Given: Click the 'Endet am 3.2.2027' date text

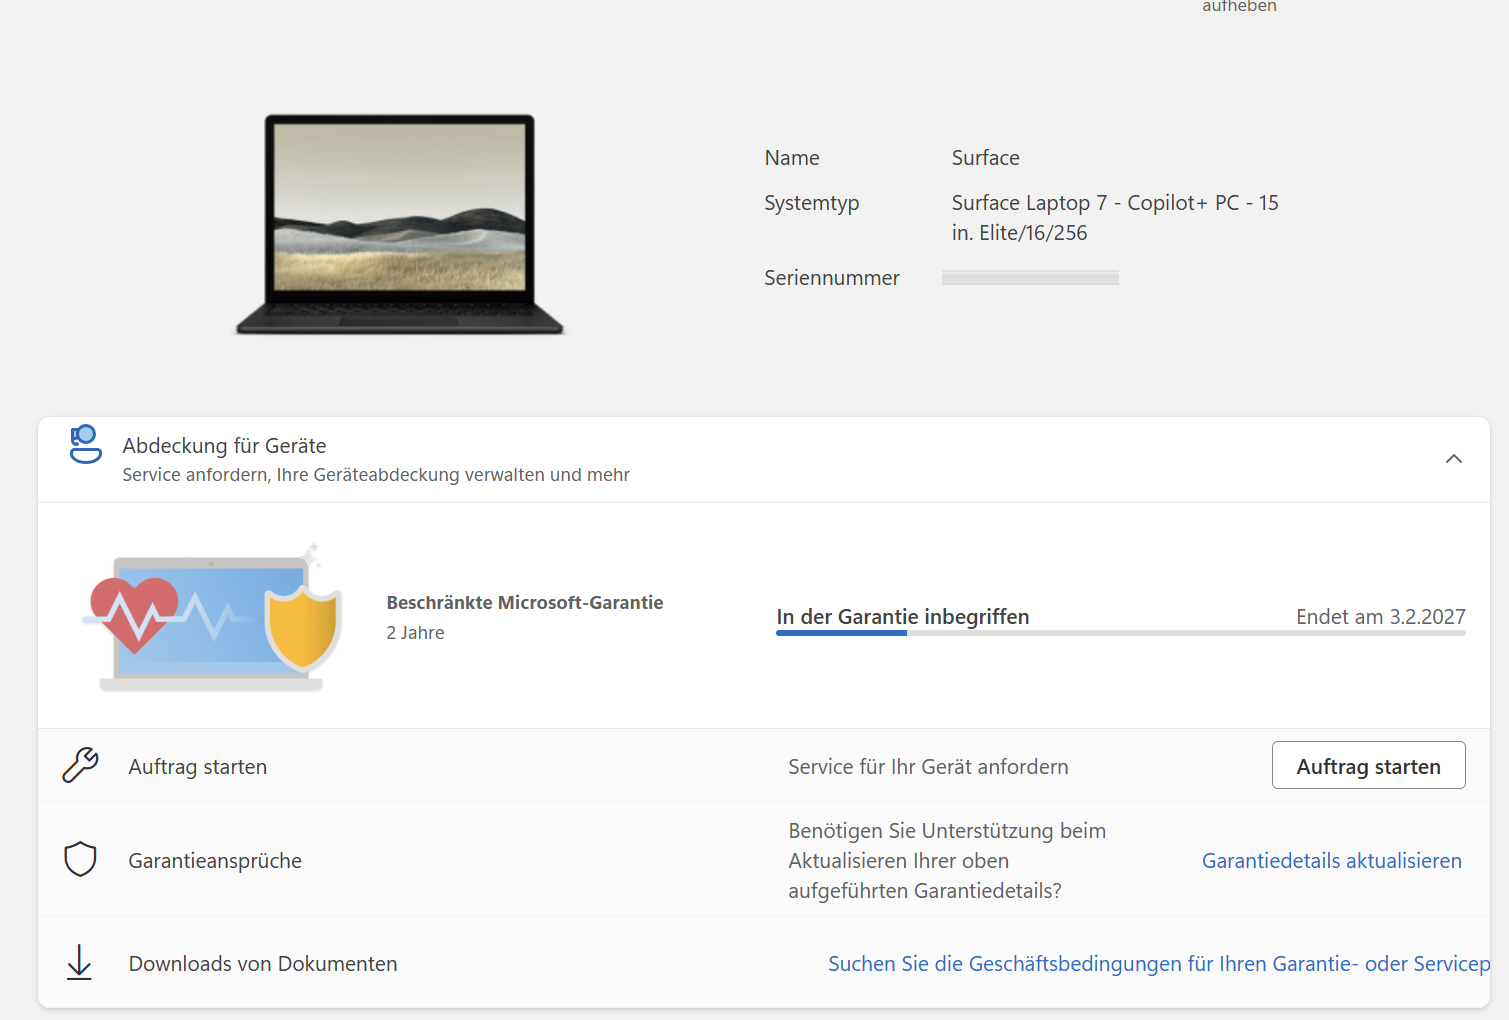Looking at the screenshot, I should 1380,617.
